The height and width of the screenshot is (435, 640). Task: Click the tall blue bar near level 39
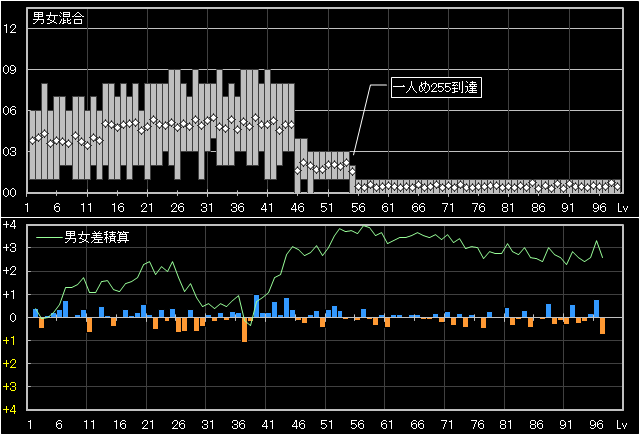pos(256,306)
